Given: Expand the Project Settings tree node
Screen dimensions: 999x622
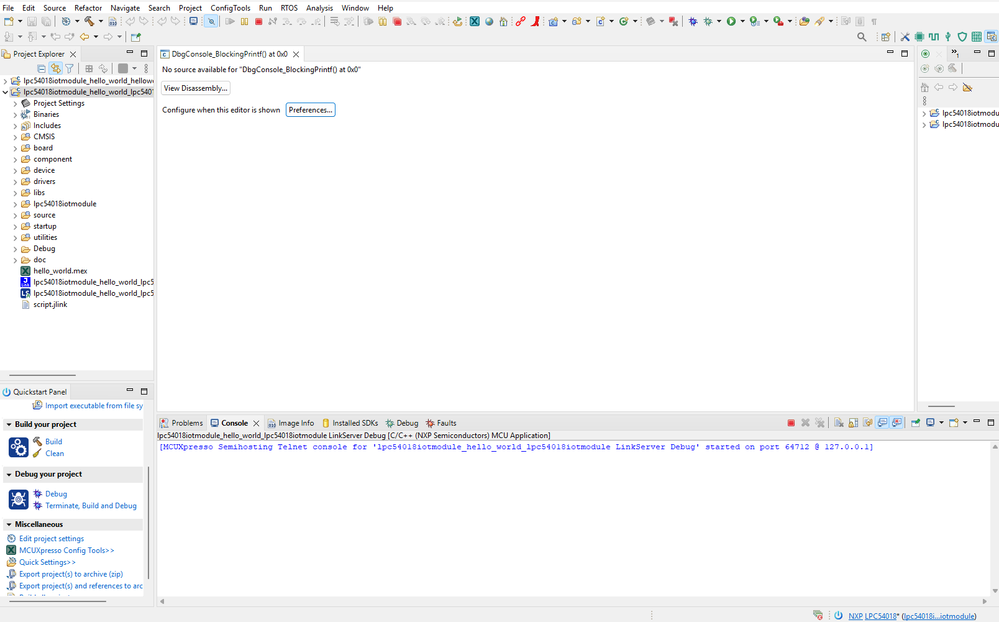Looking at the screenshot, I should pos(15,103).
